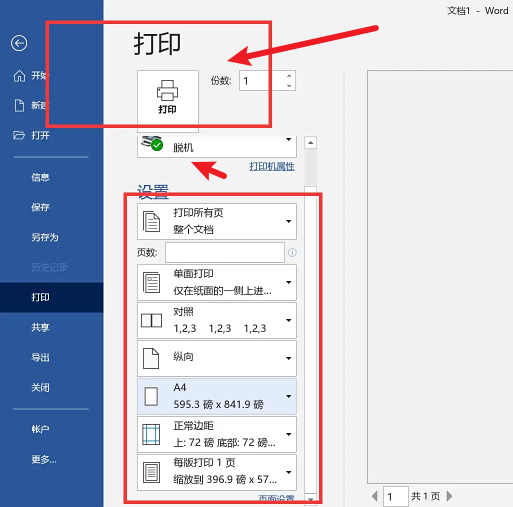Select the Print item in sidebar
The width and height of the screenshot is (513, 507).
(40, 297)
